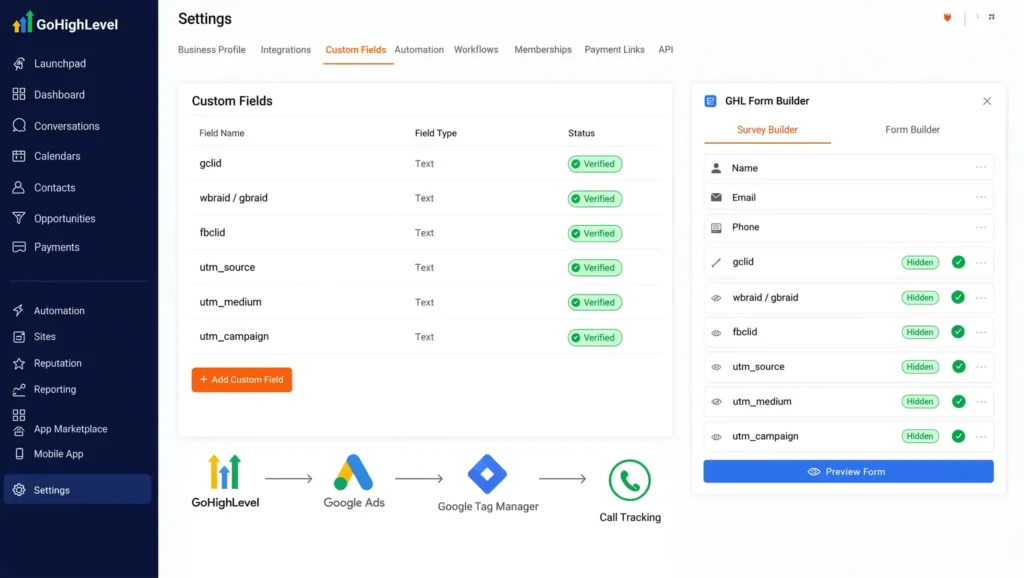Toggle visibility eye for wbraid / gbraid
Viewport: 1024px width, 578px height.
click(716, 298)
